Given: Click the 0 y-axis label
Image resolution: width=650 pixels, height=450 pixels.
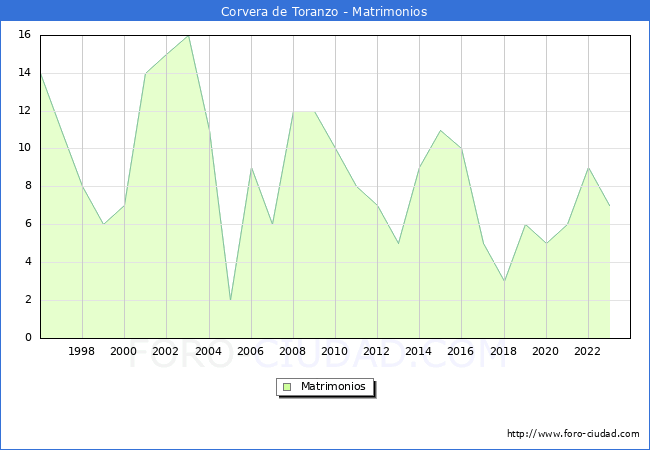Looking at the screenshot, I should click(x=28, y=338).
